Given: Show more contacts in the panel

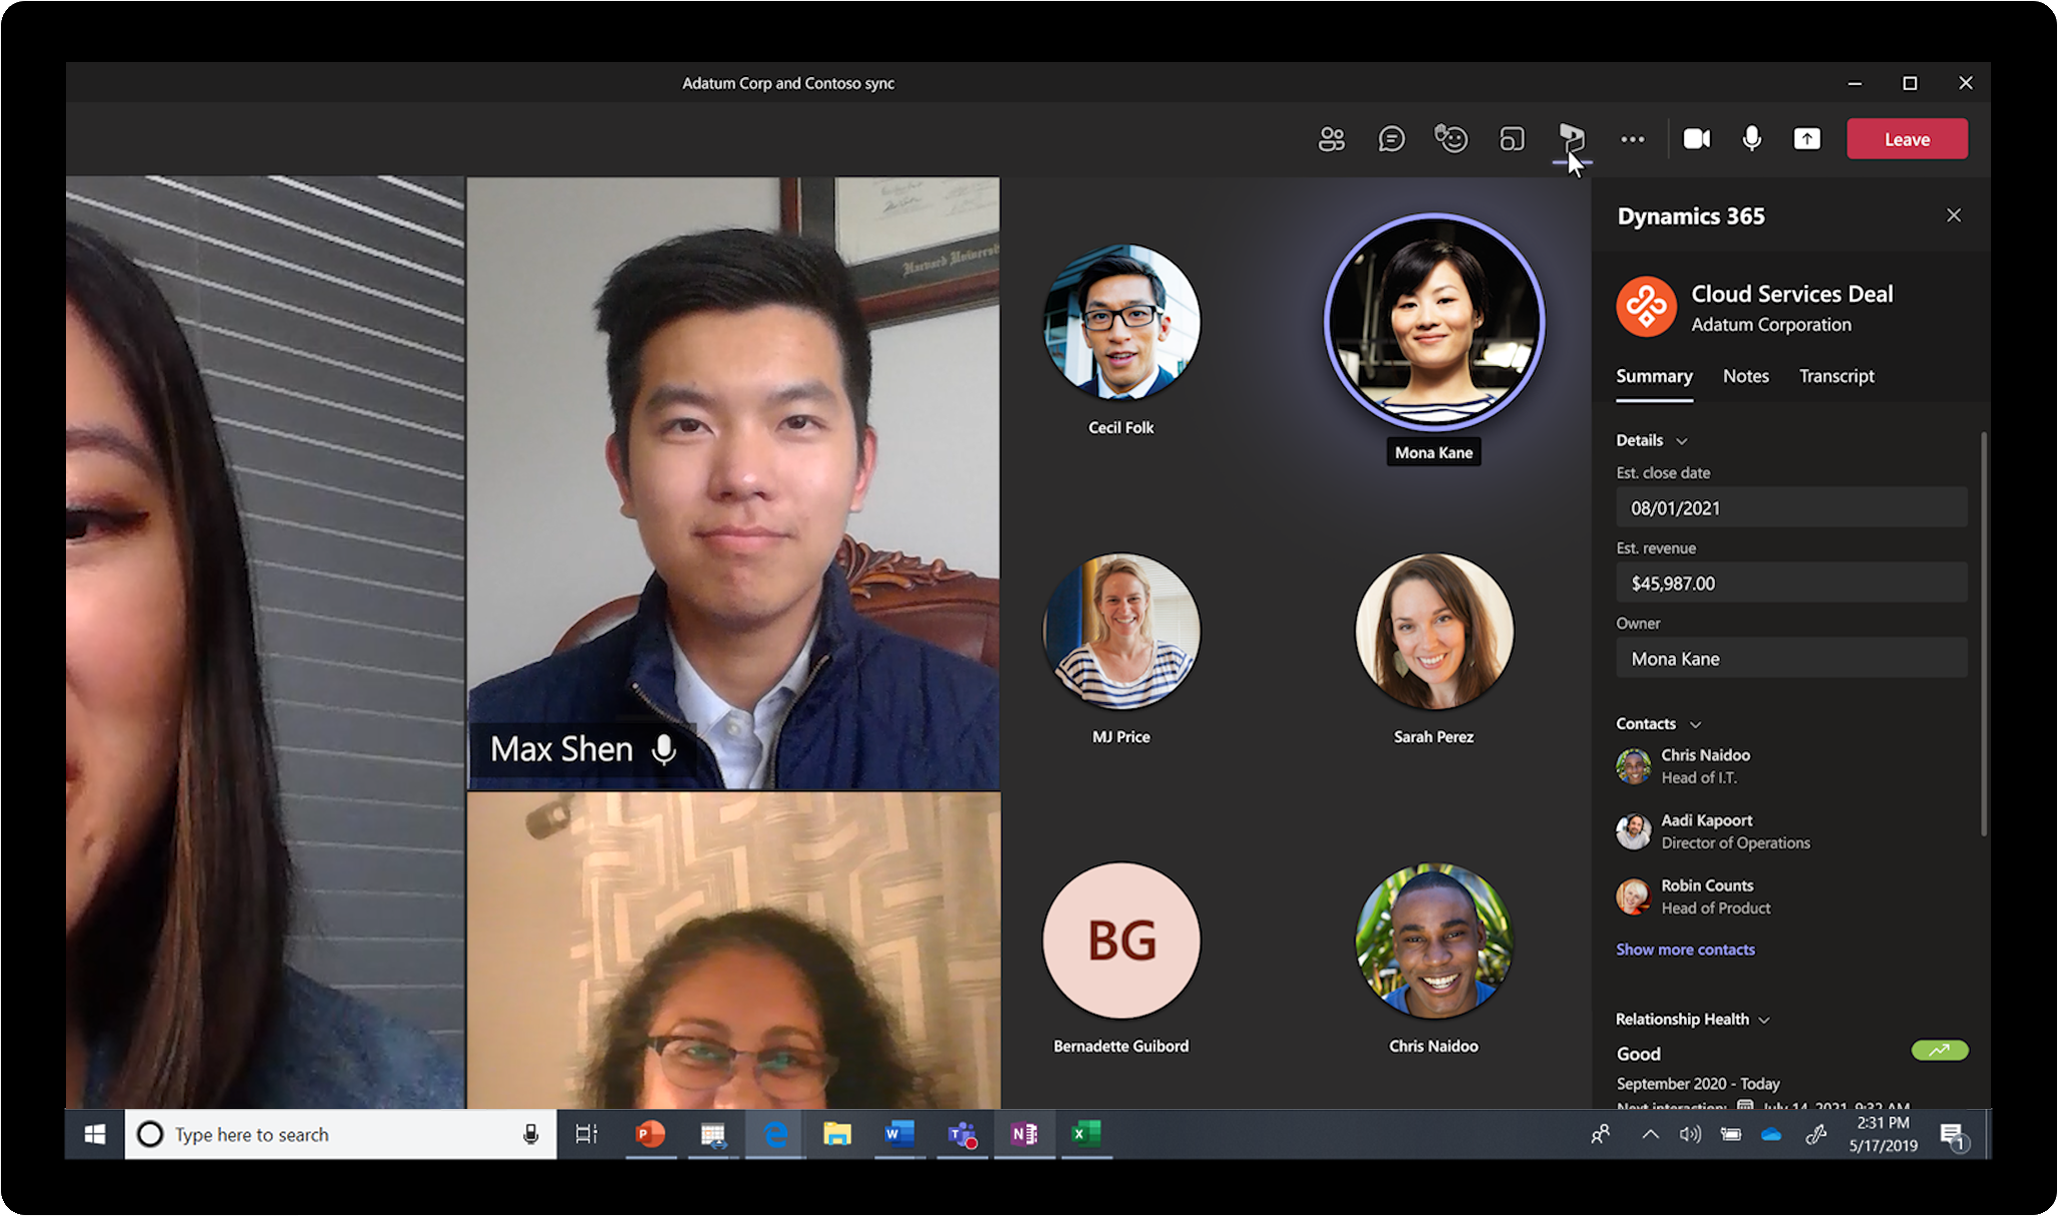Looking at the screenshot, I should point(1685,949).
